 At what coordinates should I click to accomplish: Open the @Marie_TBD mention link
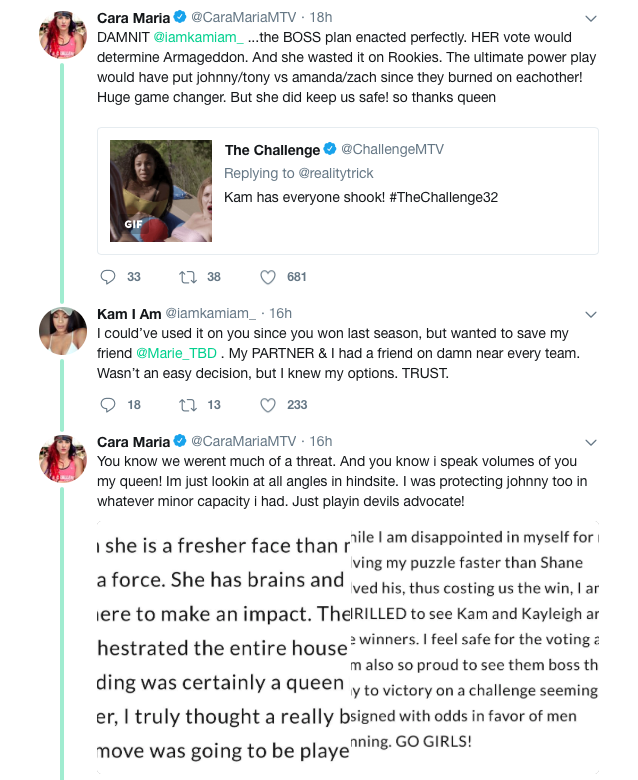(176, 353)
